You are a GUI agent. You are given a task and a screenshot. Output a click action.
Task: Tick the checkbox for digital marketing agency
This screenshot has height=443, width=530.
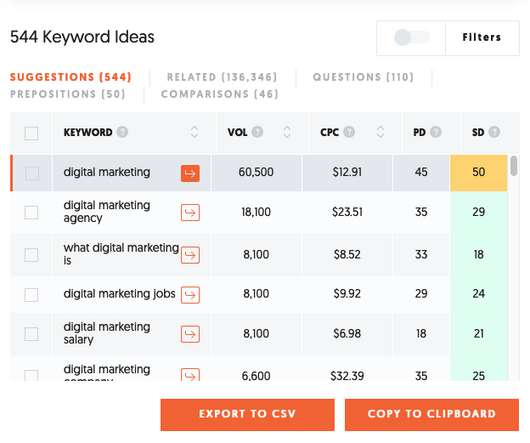pyautogui.click(x=31, y=213)
